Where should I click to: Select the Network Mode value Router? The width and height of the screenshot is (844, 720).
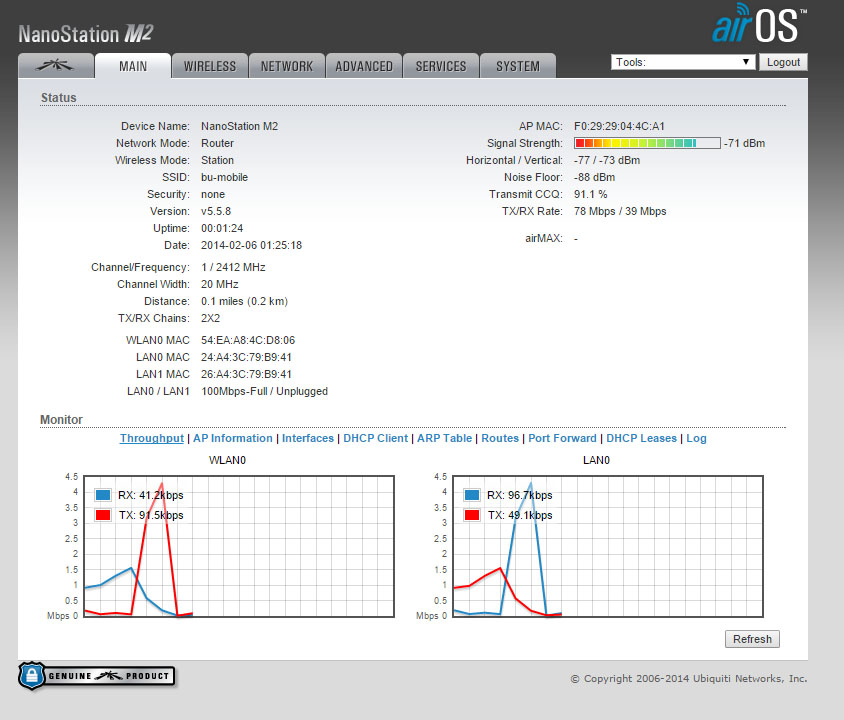pos(217,143)
